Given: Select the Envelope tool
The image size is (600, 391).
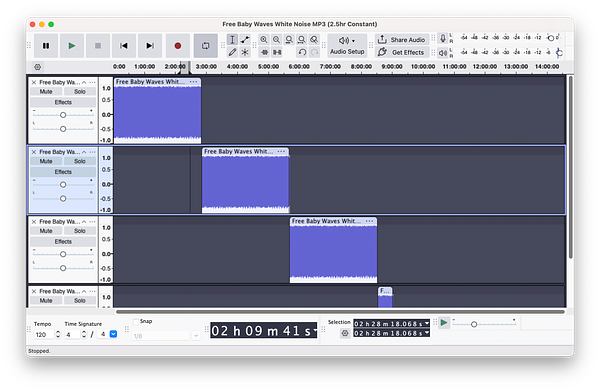Looking at the screenshot, I should tap(245, 39).
